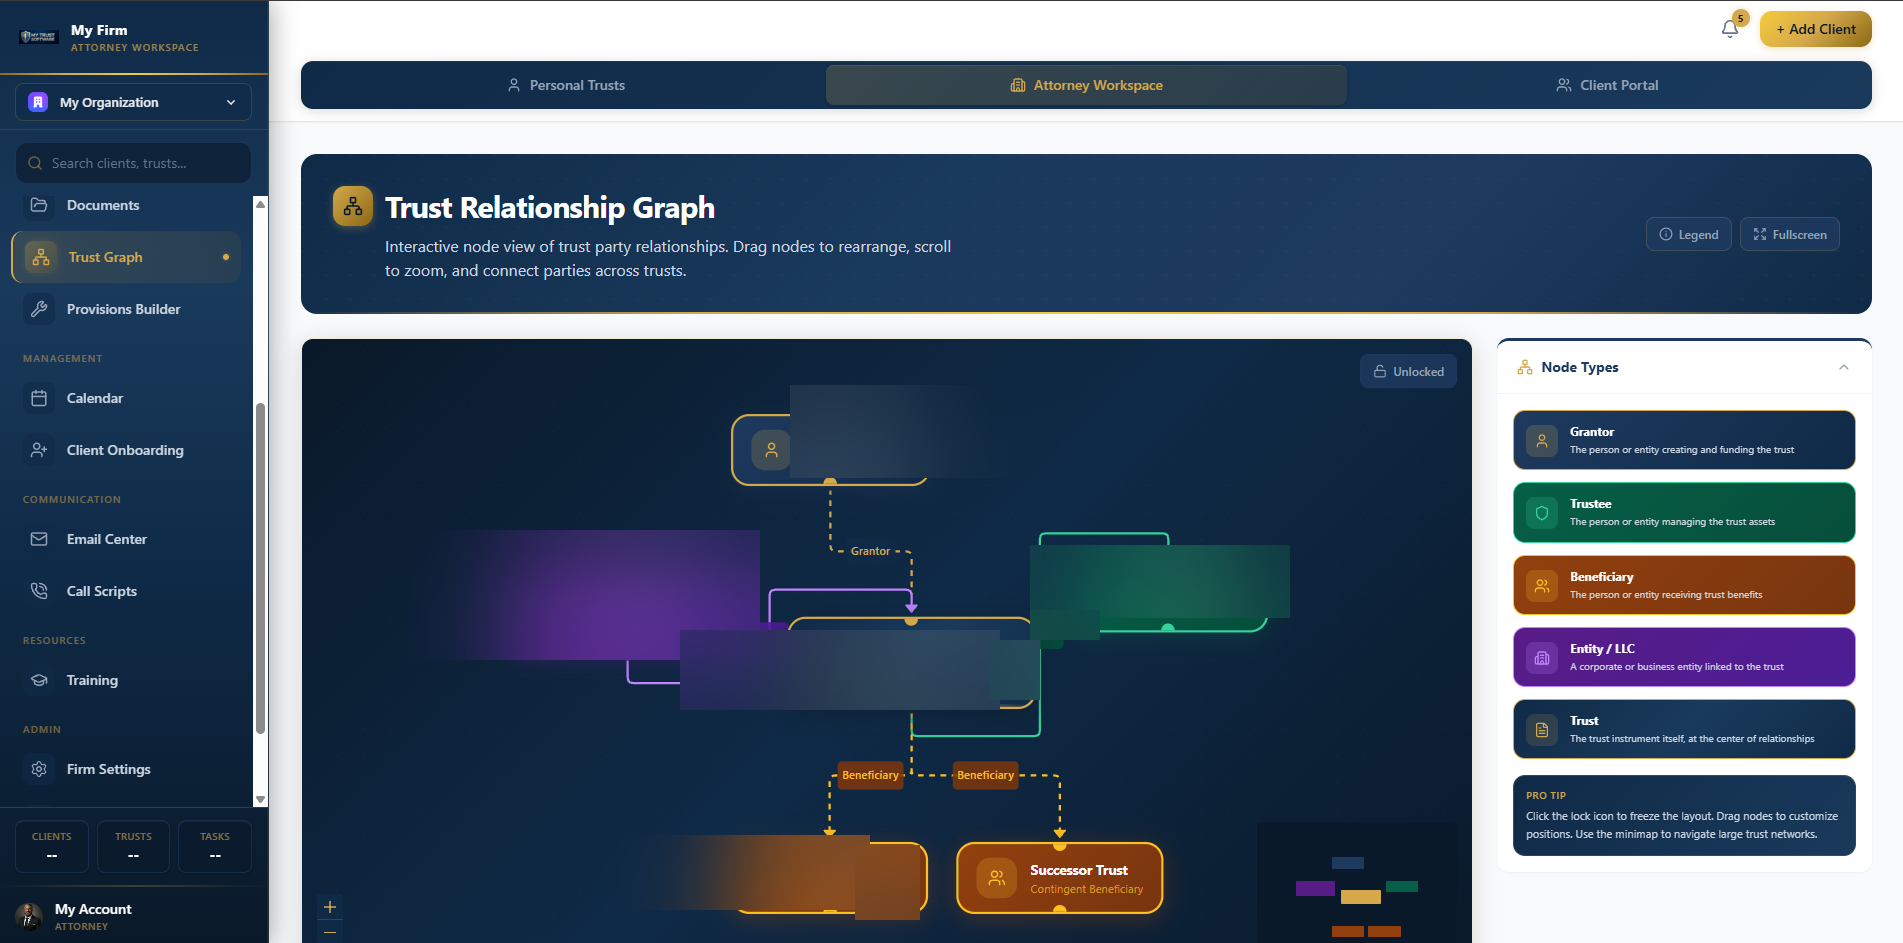The height and width of the screenshot is (943, 1903).
Task: Select the Call Scripts icon
Action: click(x=40, y=591)
